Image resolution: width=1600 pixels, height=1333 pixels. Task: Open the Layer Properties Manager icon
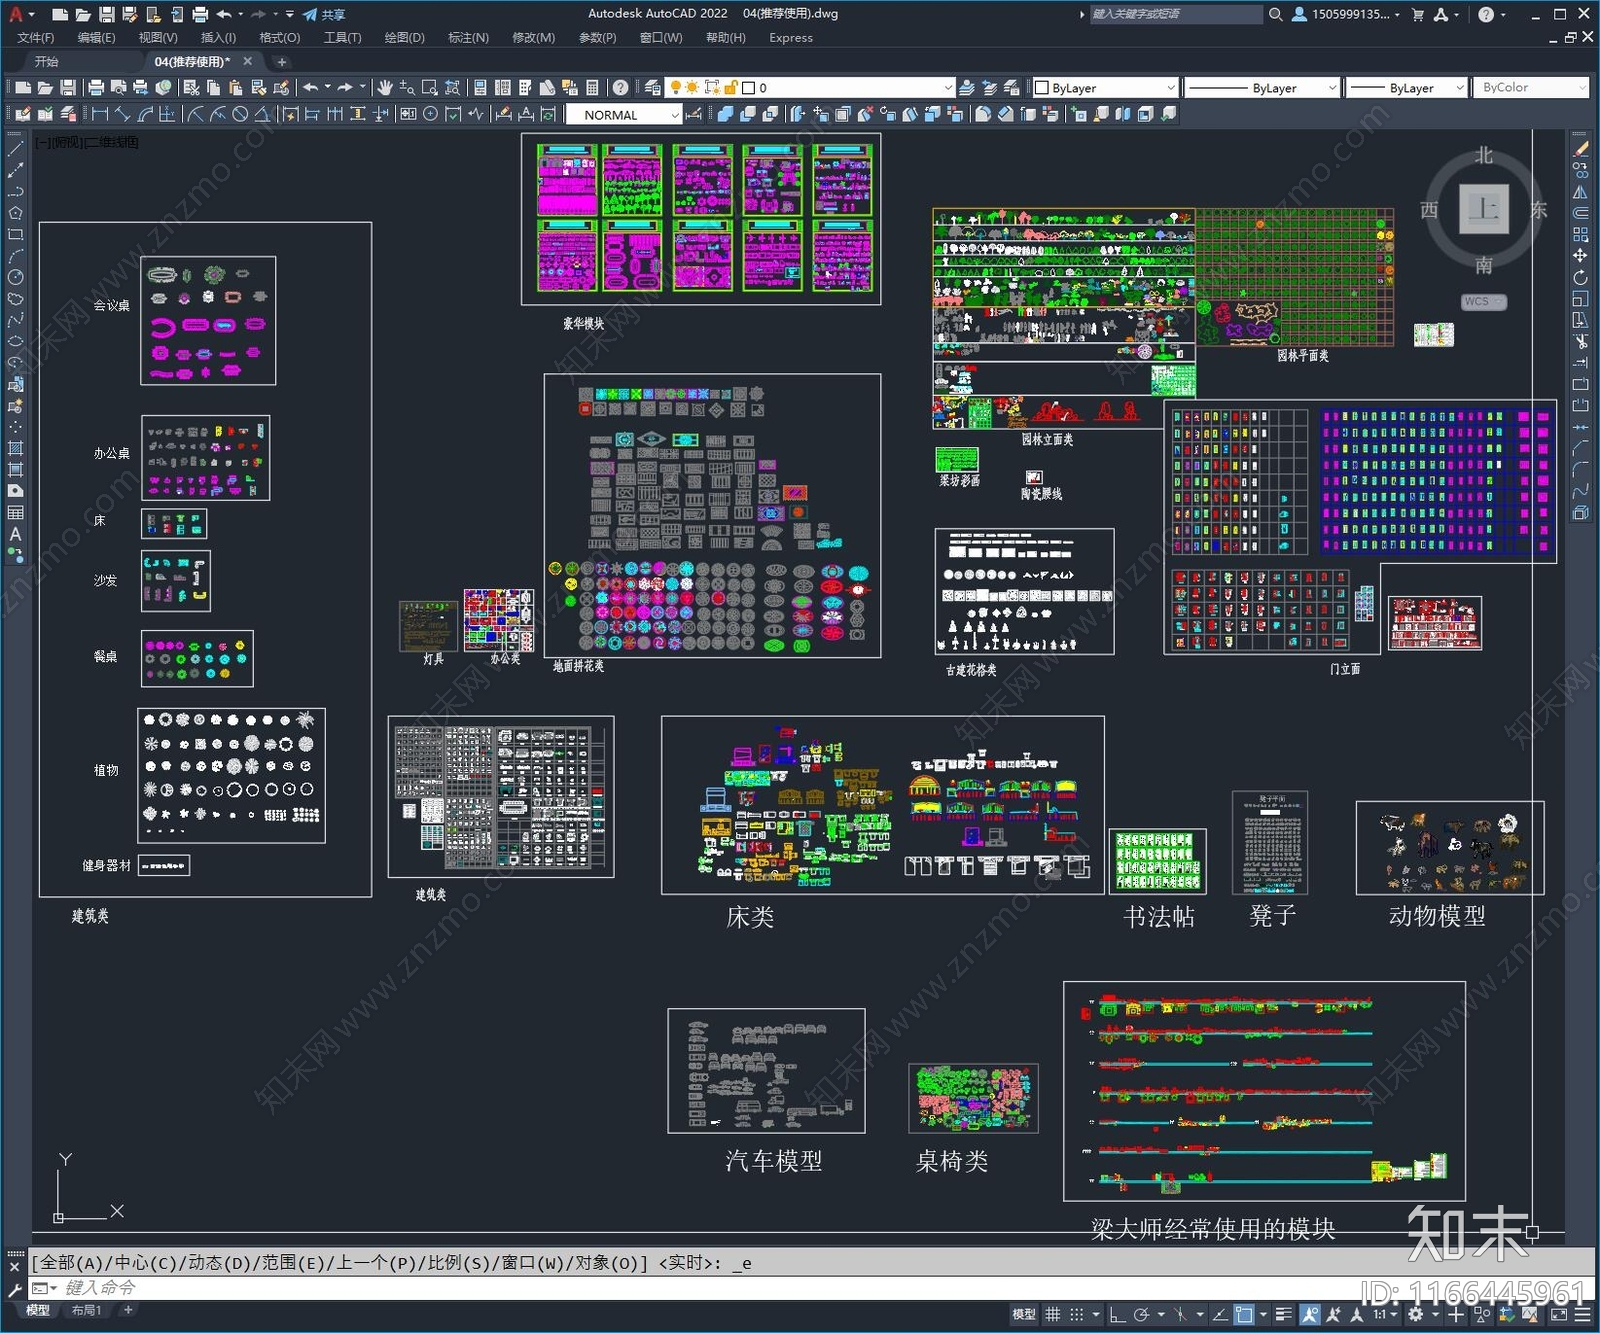point(653,88)
